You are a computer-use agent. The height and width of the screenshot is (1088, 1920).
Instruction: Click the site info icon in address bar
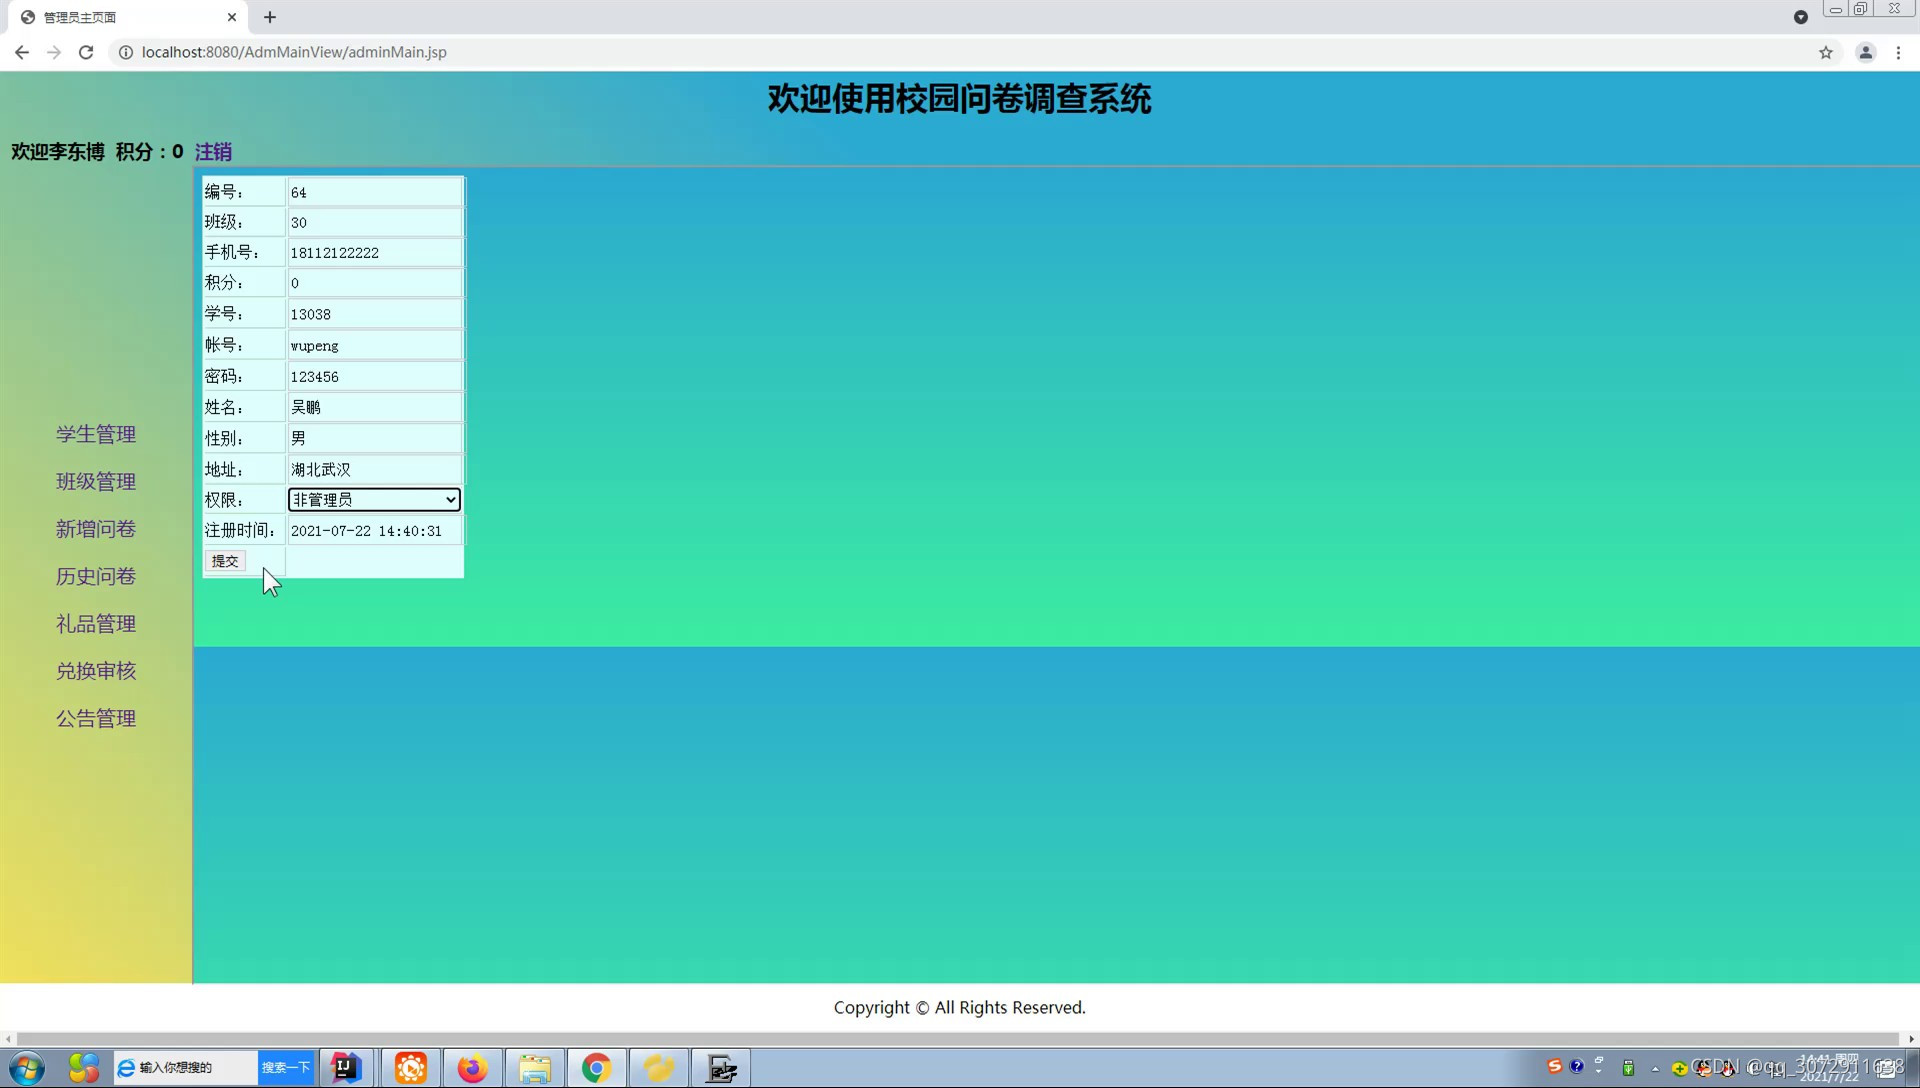(x=126, y=52)
